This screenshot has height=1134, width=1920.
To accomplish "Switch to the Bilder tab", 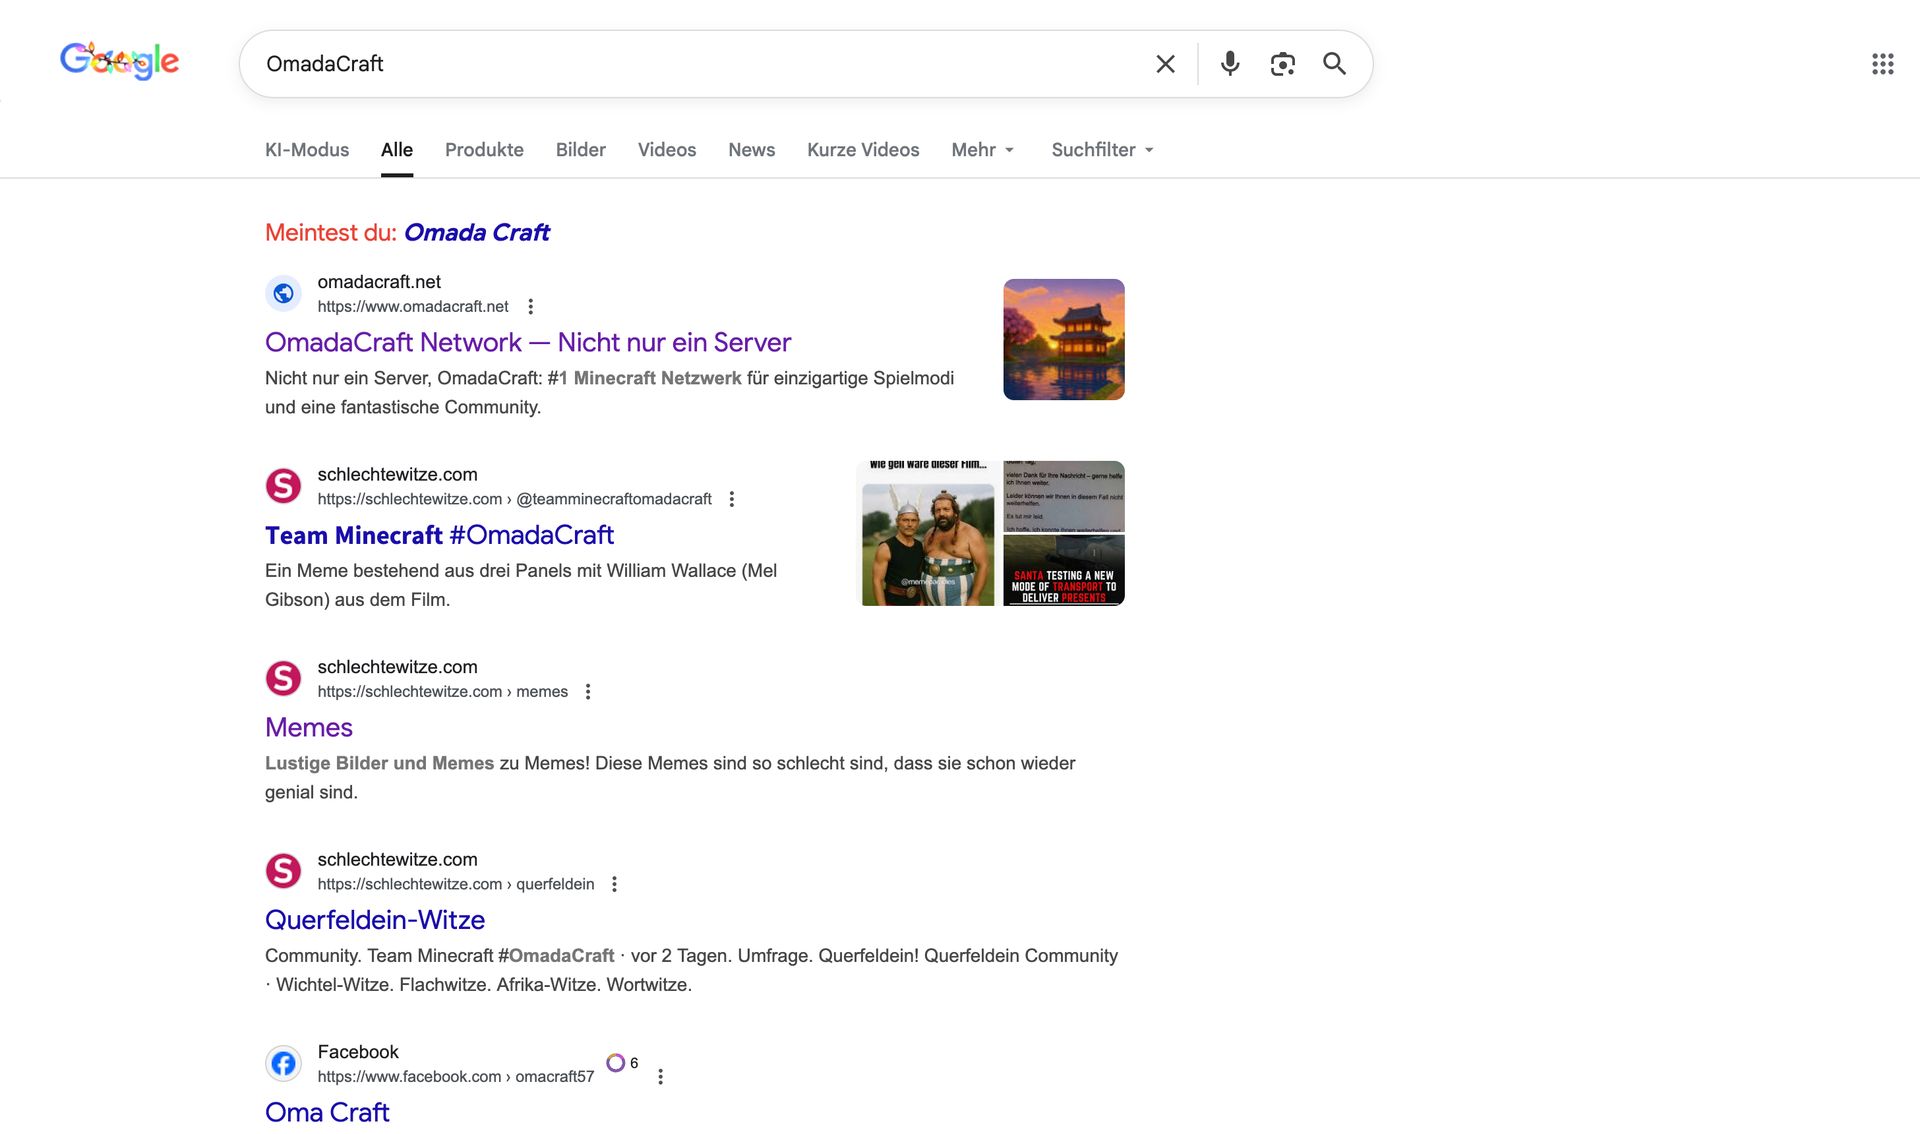I will click(580, 150).
